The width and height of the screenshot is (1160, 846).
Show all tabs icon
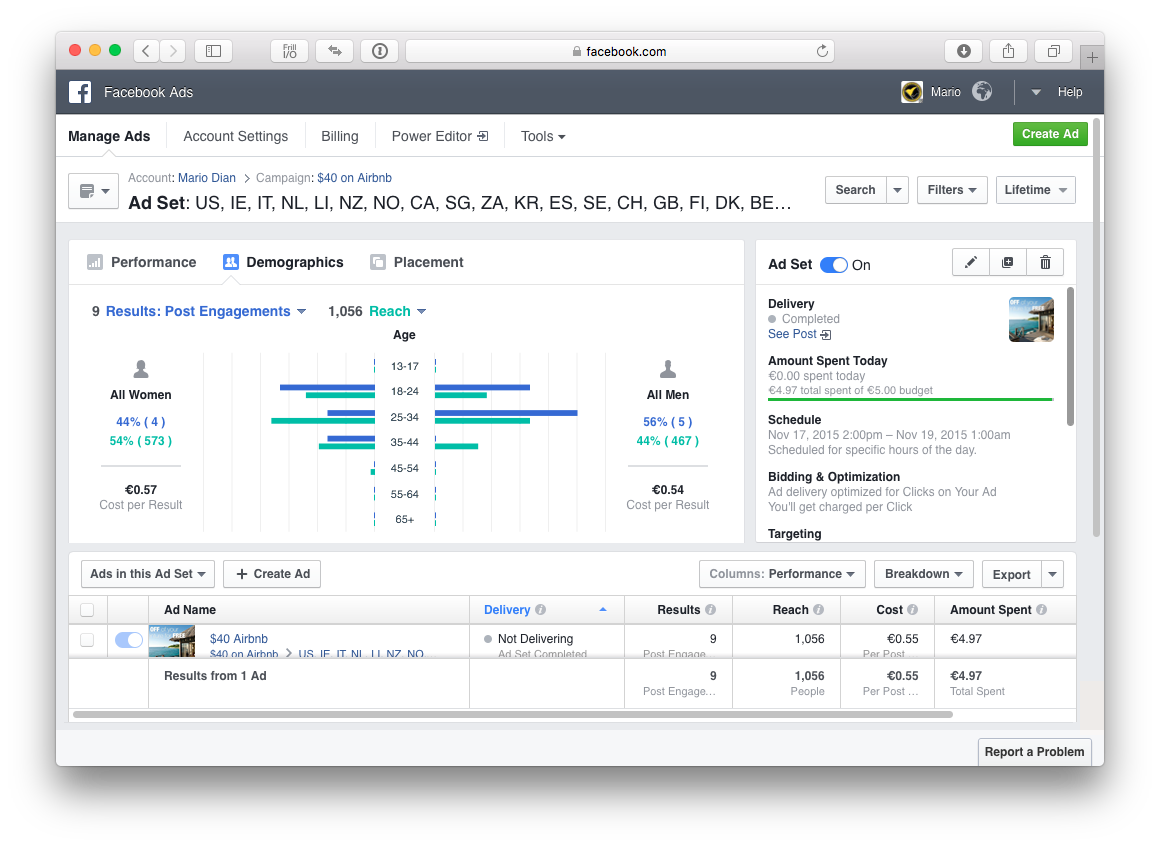point(1053,51)
